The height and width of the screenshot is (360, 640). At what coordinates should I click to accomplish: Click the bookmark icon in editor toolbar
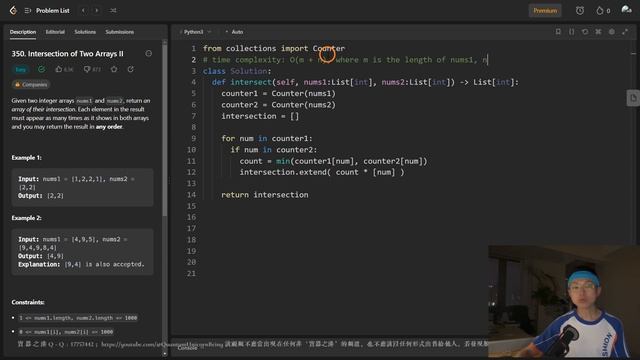coord(558,31)
